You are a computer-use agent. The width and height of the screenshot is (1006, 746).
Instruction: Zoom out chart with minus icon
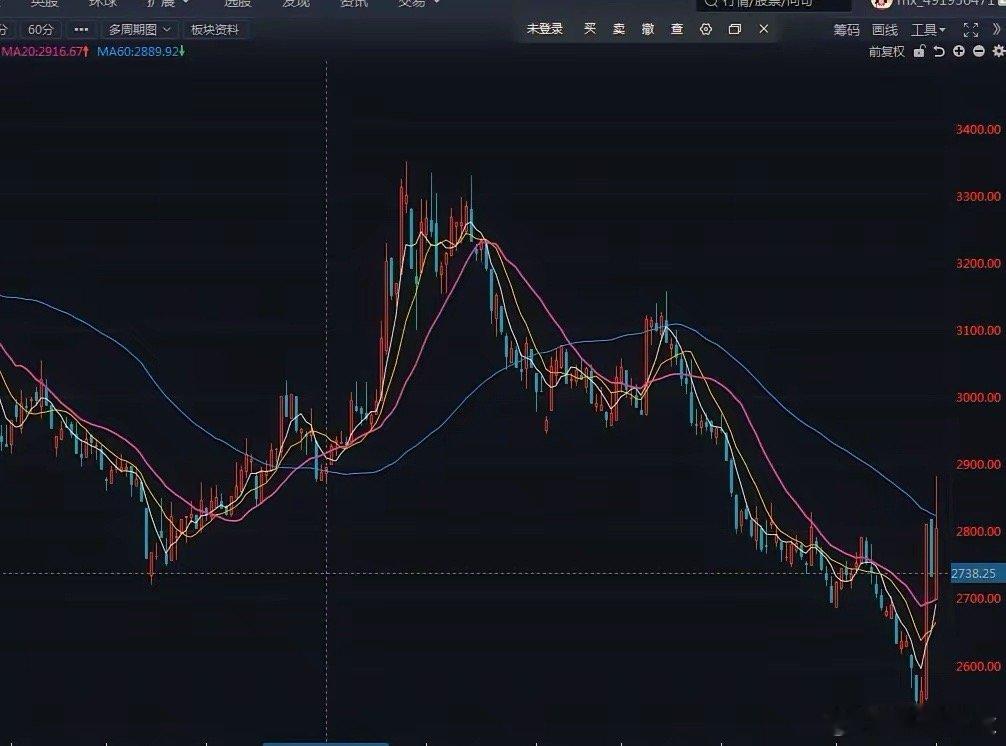coord(978,51)
